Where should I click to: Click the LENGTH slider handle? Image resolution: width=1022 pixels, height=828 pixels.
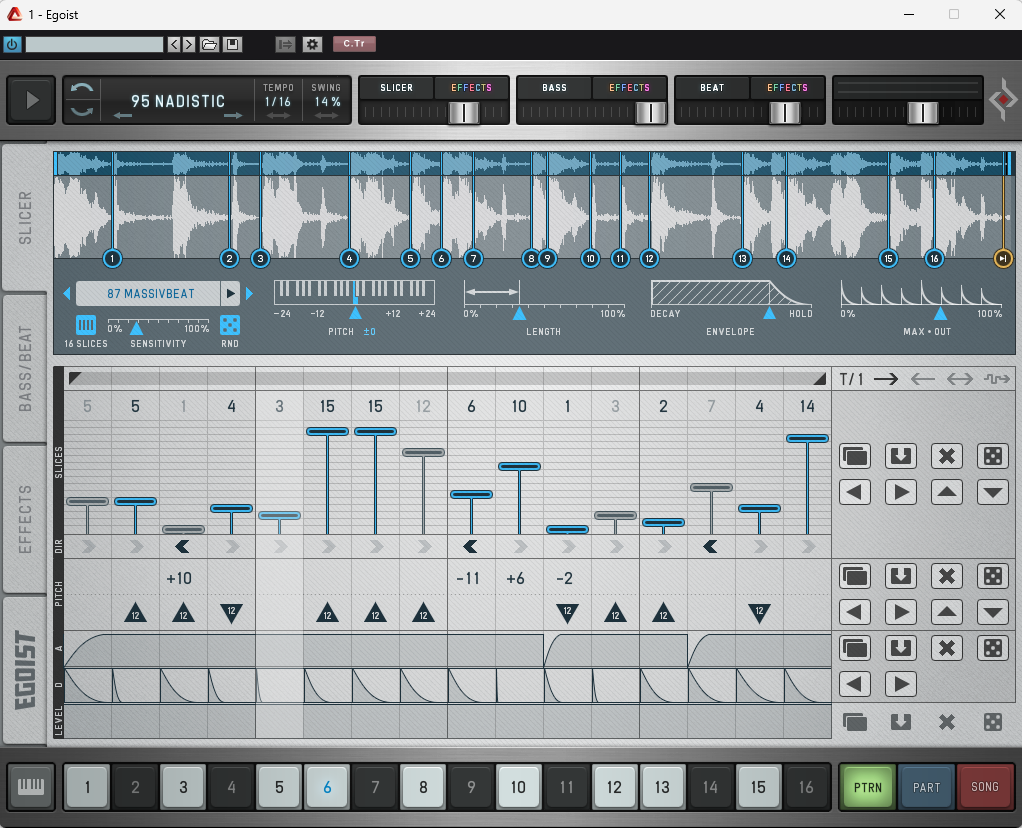point(519,314)
